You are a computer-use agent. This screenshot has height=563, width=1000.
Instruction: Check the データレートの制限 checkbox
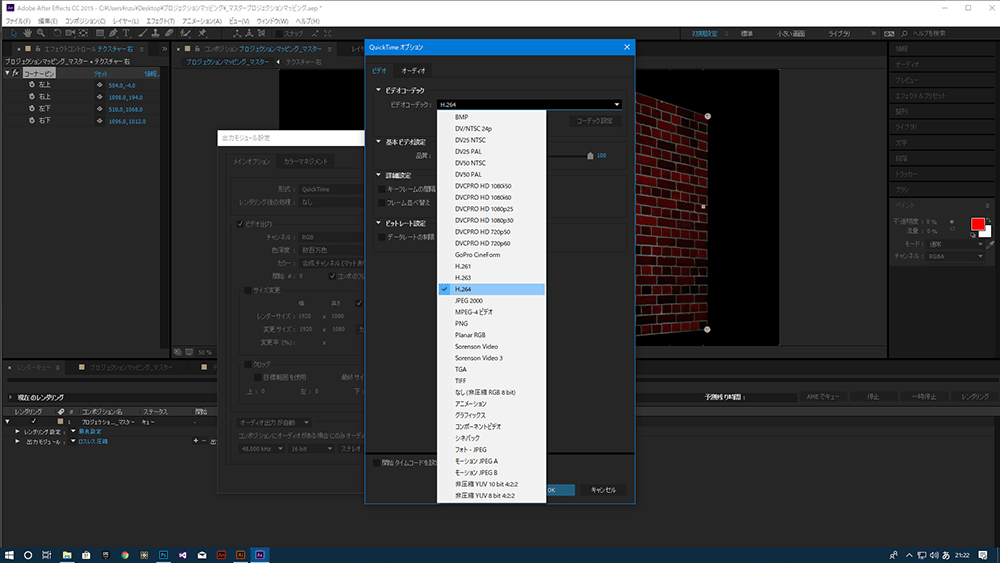pos(380,237)
